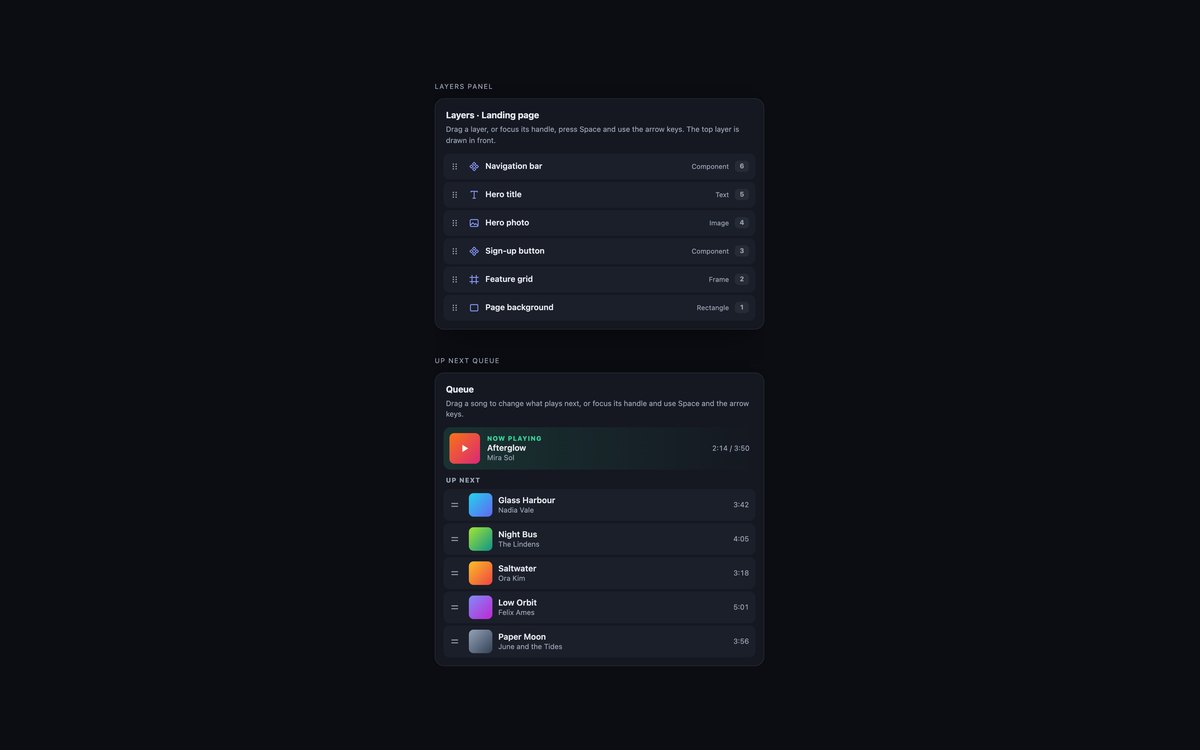Click the drag handle for Hero photo layer
The width and height of the screenshot is (1200, 750).
[x=455, y=223]
